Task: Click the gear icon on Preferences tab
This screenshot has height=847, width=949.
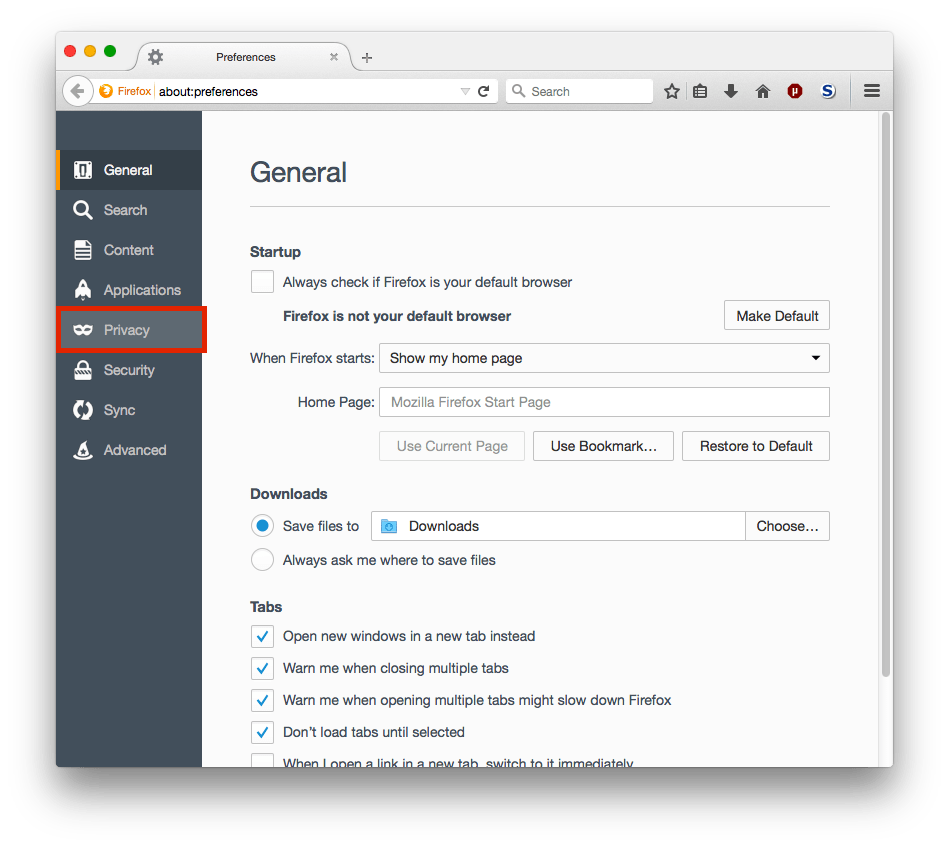Action: [x=156, y=57]
